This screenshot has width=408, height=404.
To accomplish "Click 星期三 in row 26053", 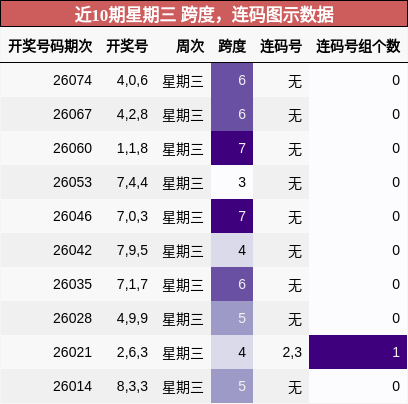I will (x=183, y=183).
